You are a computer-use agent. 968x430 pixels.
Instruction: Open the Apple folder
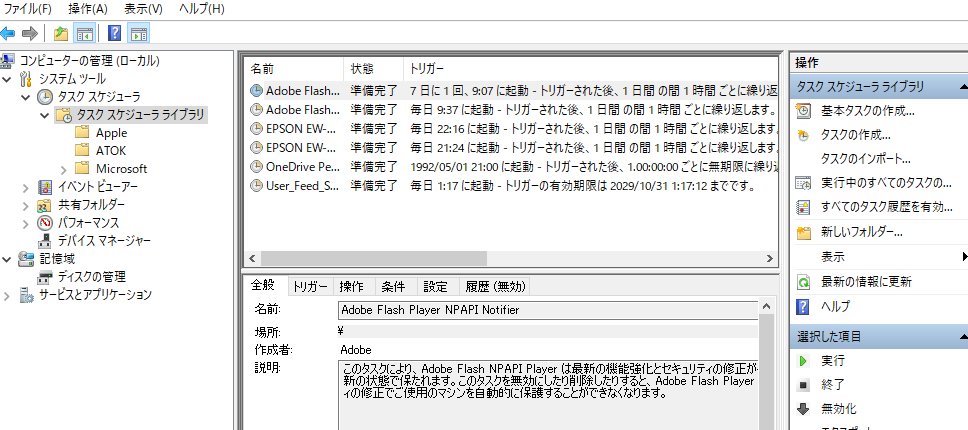(111, 133)
